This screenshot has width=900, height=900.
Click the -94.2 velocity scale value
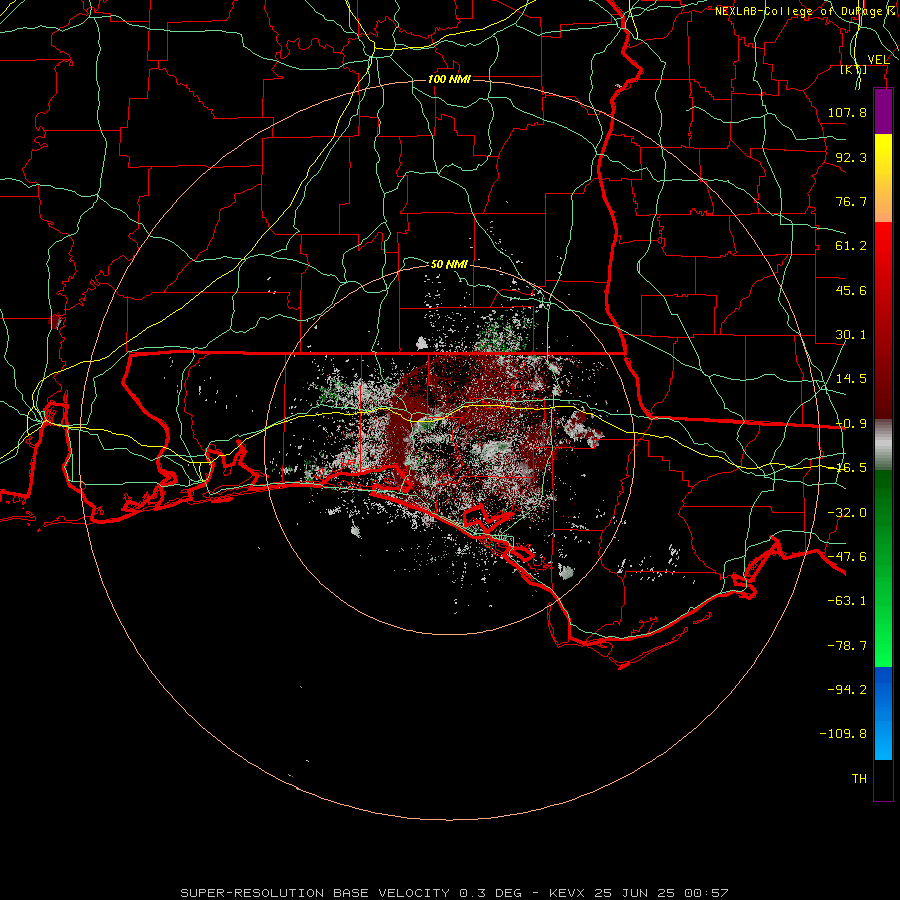point(847,690)
